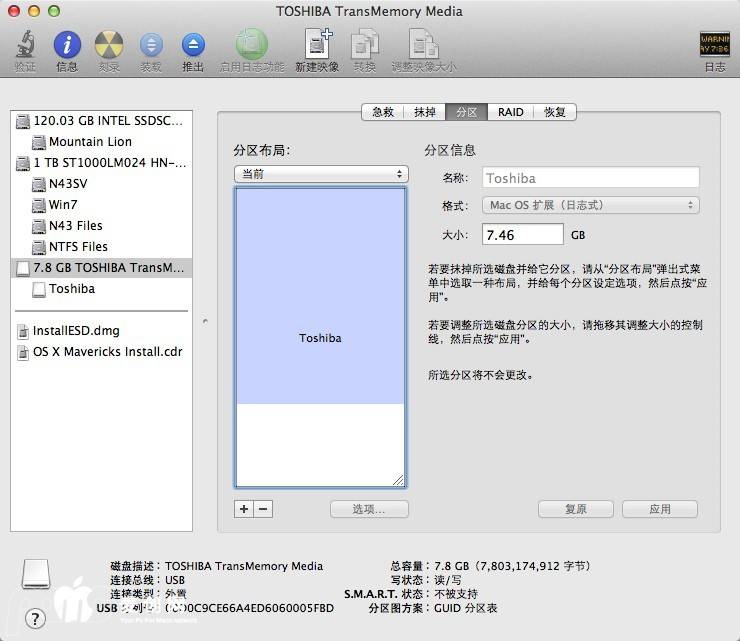
Task: Click the Eject toolbar icon
Action: click(193, 46)
